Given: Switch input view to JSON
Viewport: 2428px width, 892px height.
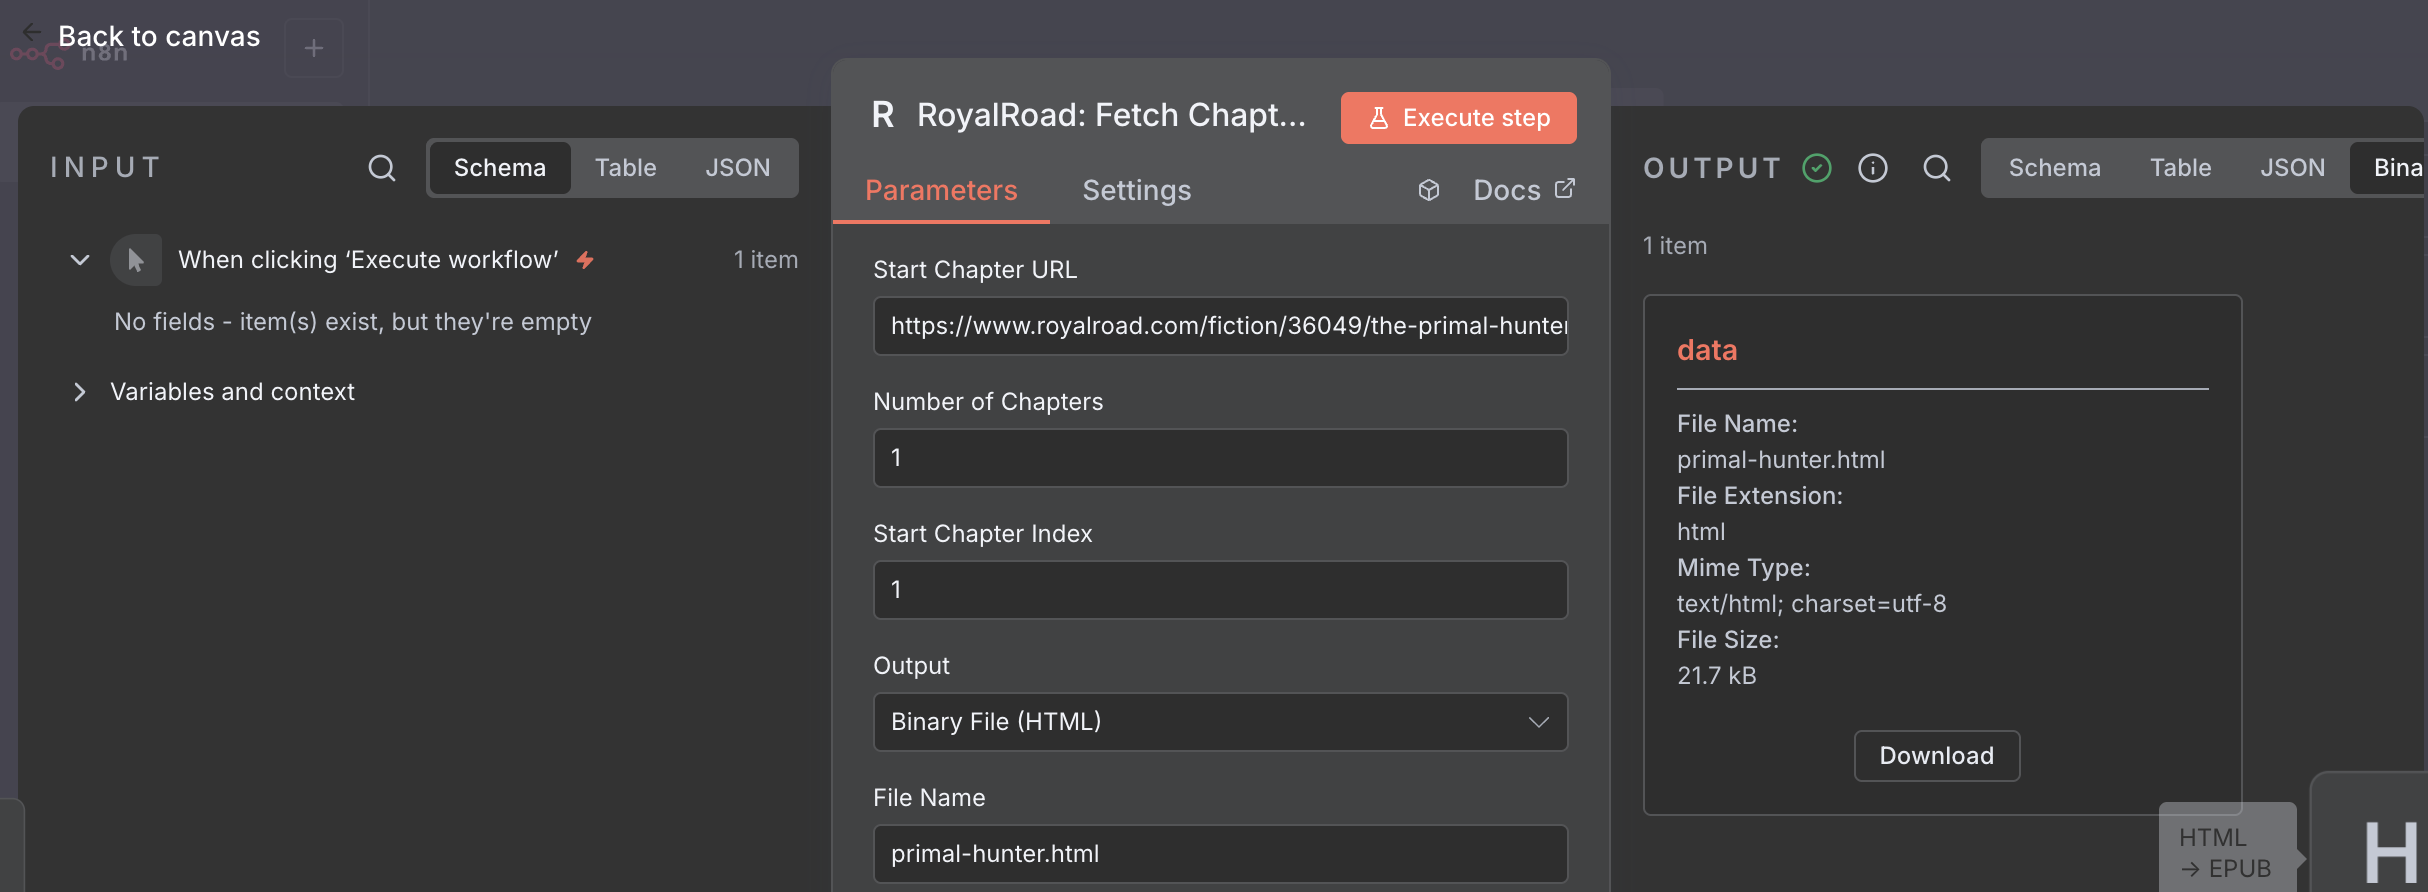Looking at the screenshot, I should coord(738,168).
